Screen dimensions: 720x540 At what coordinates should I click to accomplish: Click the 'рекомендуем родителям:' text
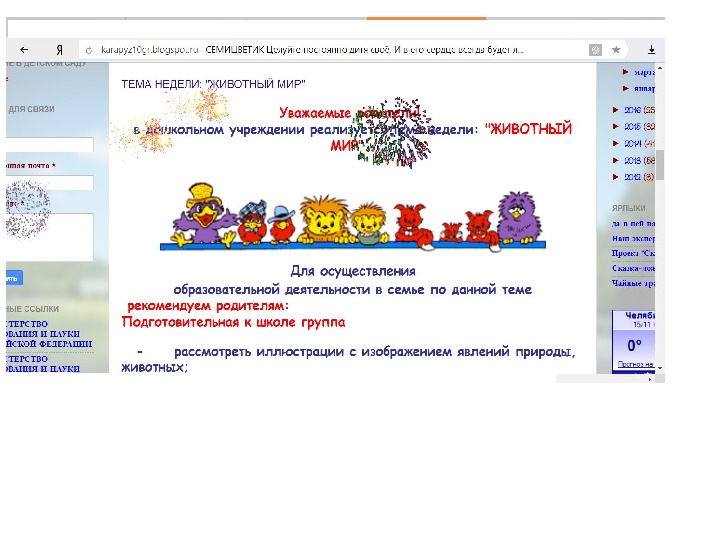(x=208, y=306)
